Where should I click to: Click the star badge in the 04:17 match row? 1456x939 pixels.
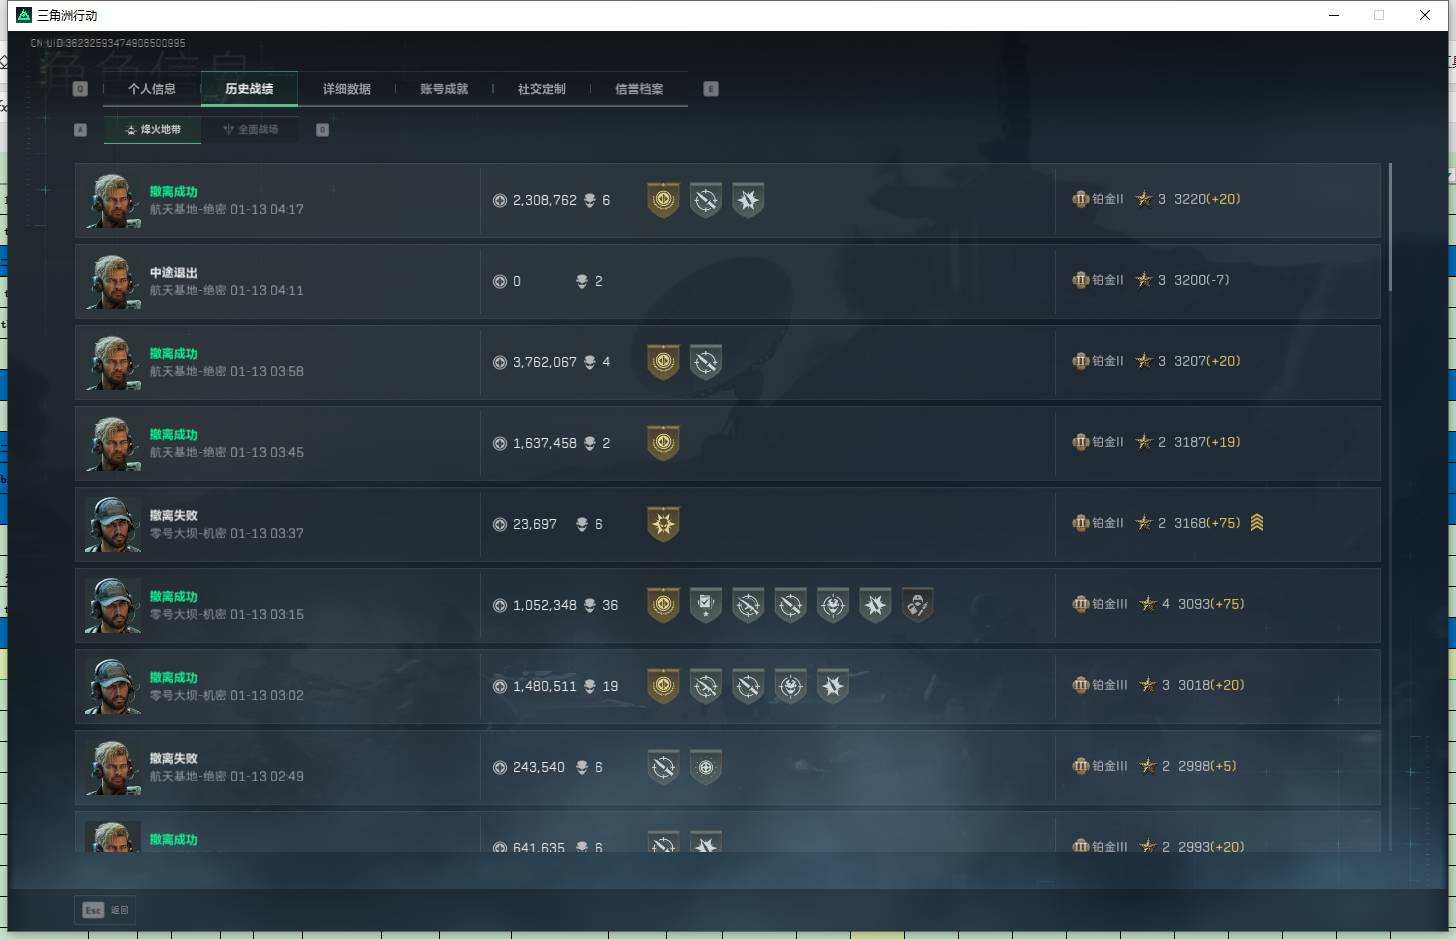click(747, 200)
